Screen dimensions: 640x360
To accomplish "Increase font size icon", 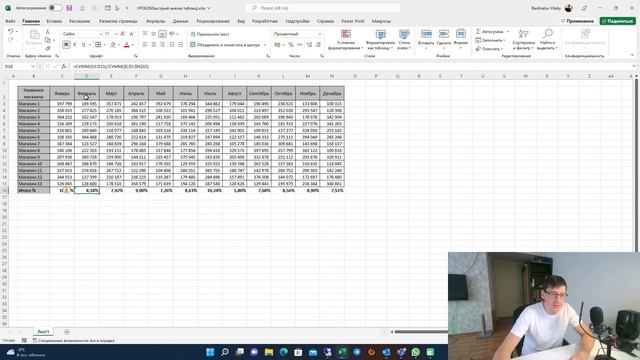I will pyautogui.click(x=123, y=34).
